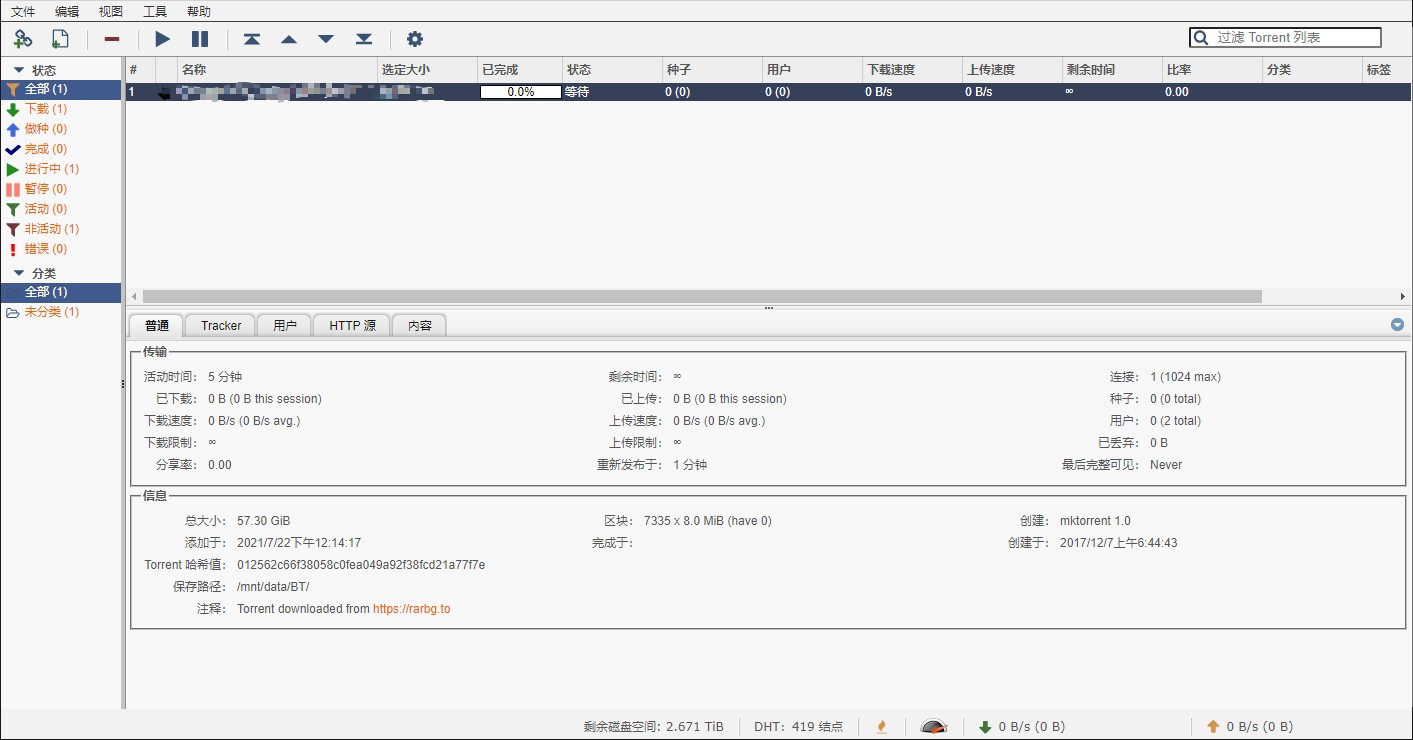1413x740 pixels.
Task: Click the firewall connection status flame icon
Action: pos(882,727)
